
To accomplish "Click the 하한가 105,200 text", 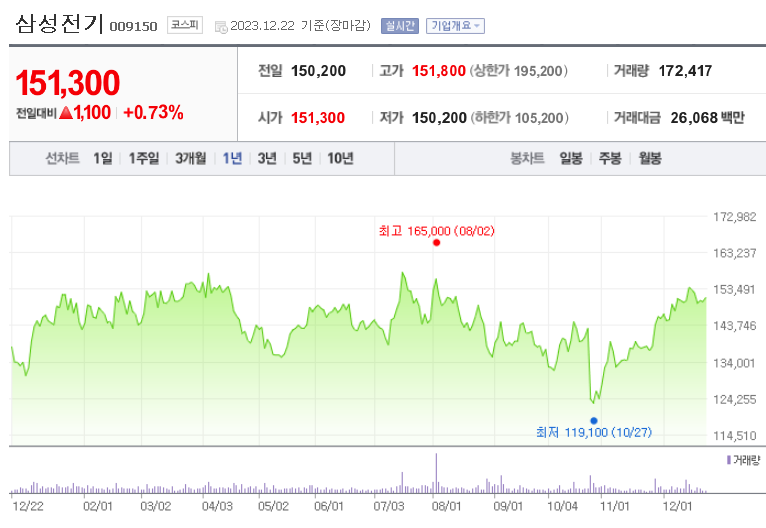I will coord(520,118).
